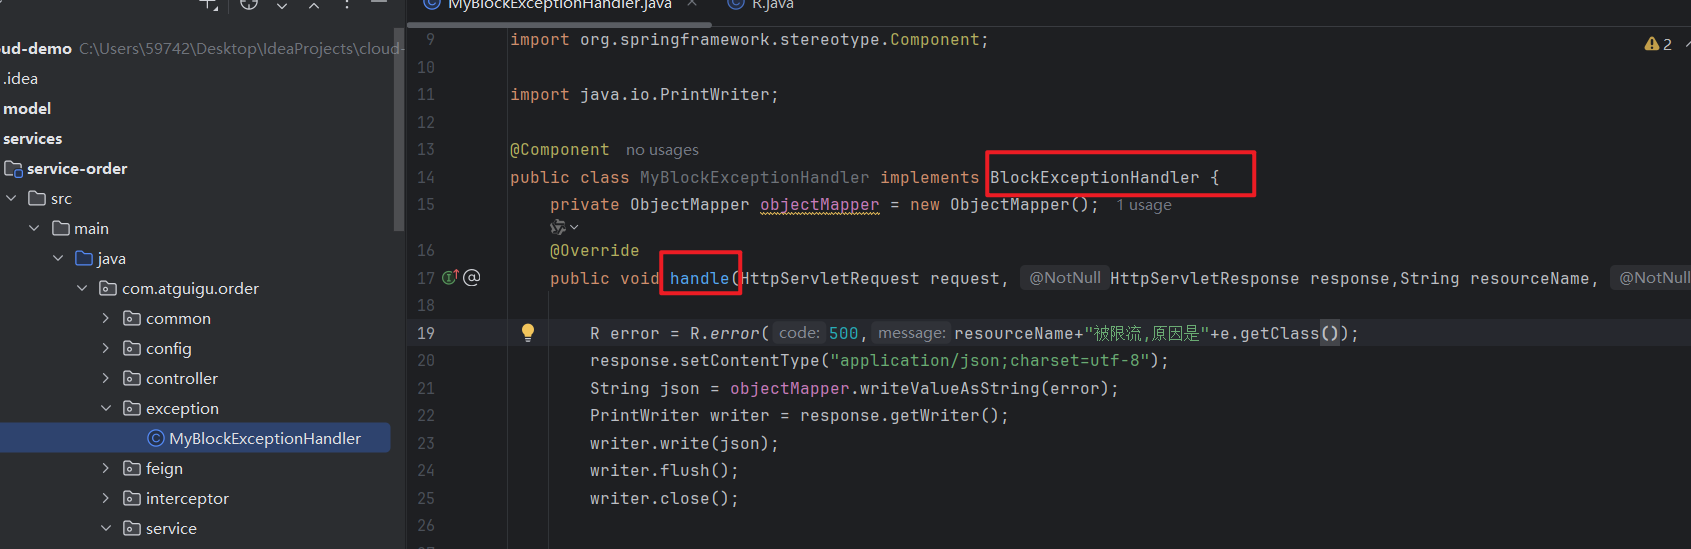Click the config package icon
1691x549 pixels.
click(132, 348)
